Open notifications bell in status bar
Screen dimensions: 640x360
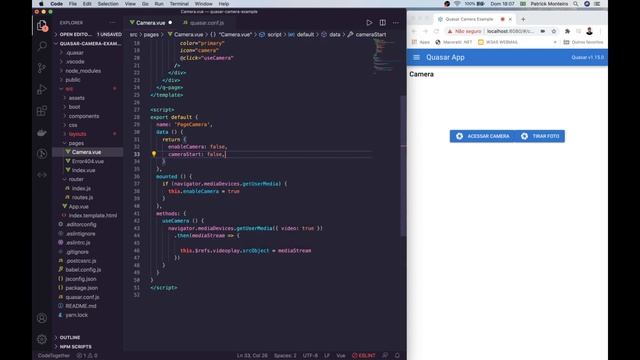pos(397,356)
